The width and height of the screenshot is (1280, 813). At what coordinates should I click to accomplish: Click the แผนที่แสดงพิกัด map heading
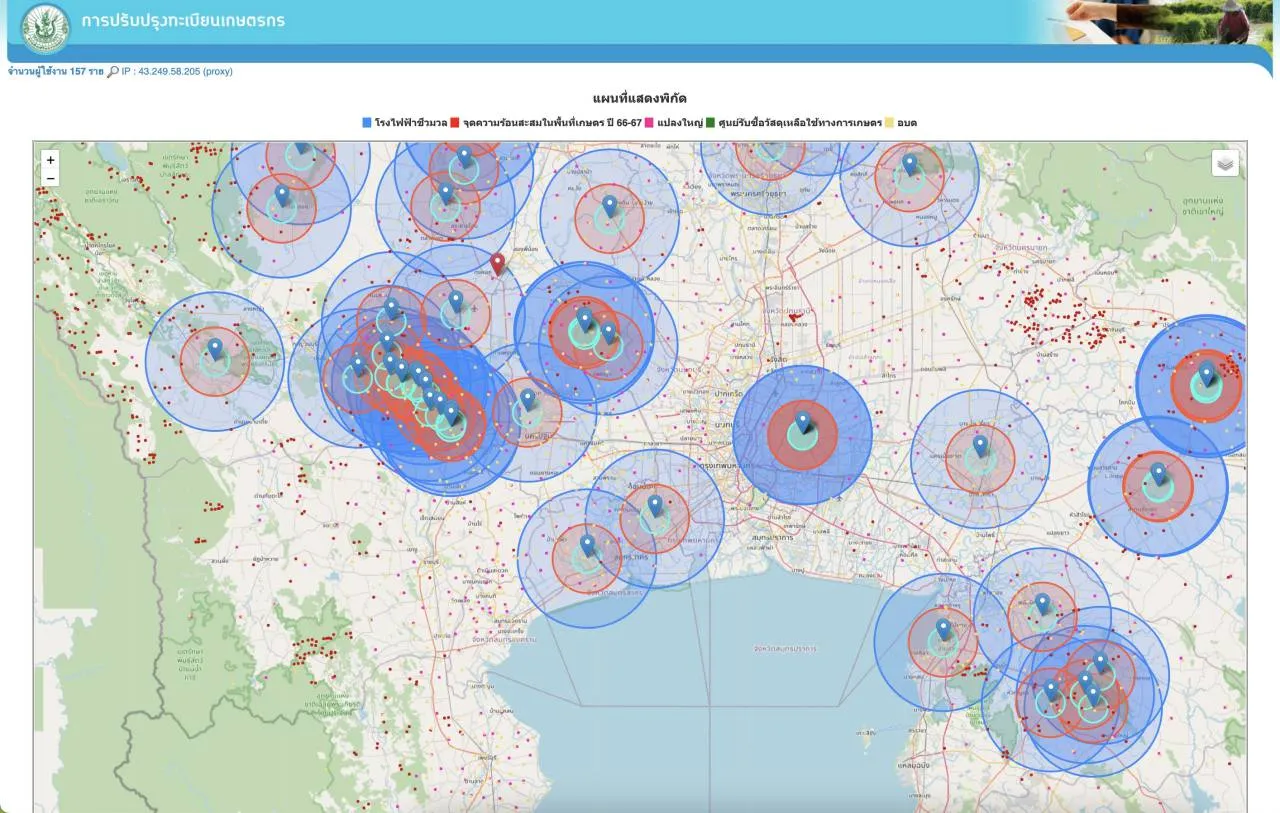639,99
